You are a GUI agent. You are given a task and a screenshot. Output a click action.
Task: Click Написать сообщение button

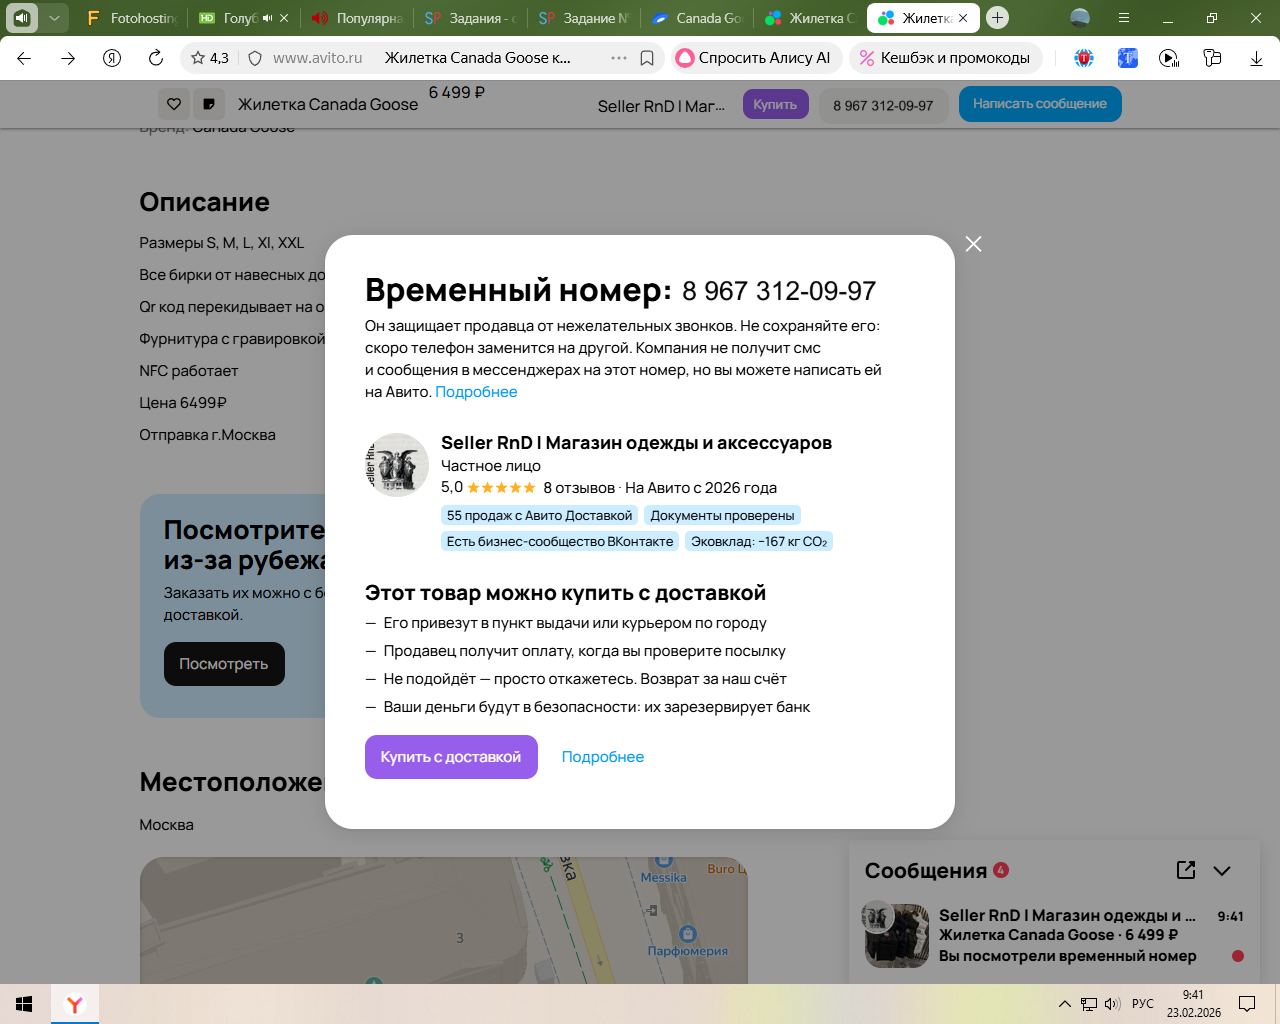pos(1040,104)
